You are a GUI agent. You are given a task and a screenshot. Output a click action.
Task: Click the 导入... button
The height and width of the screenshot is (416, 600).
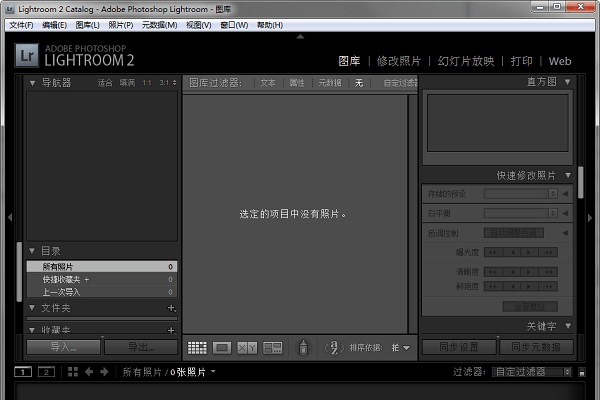point(64,347)
